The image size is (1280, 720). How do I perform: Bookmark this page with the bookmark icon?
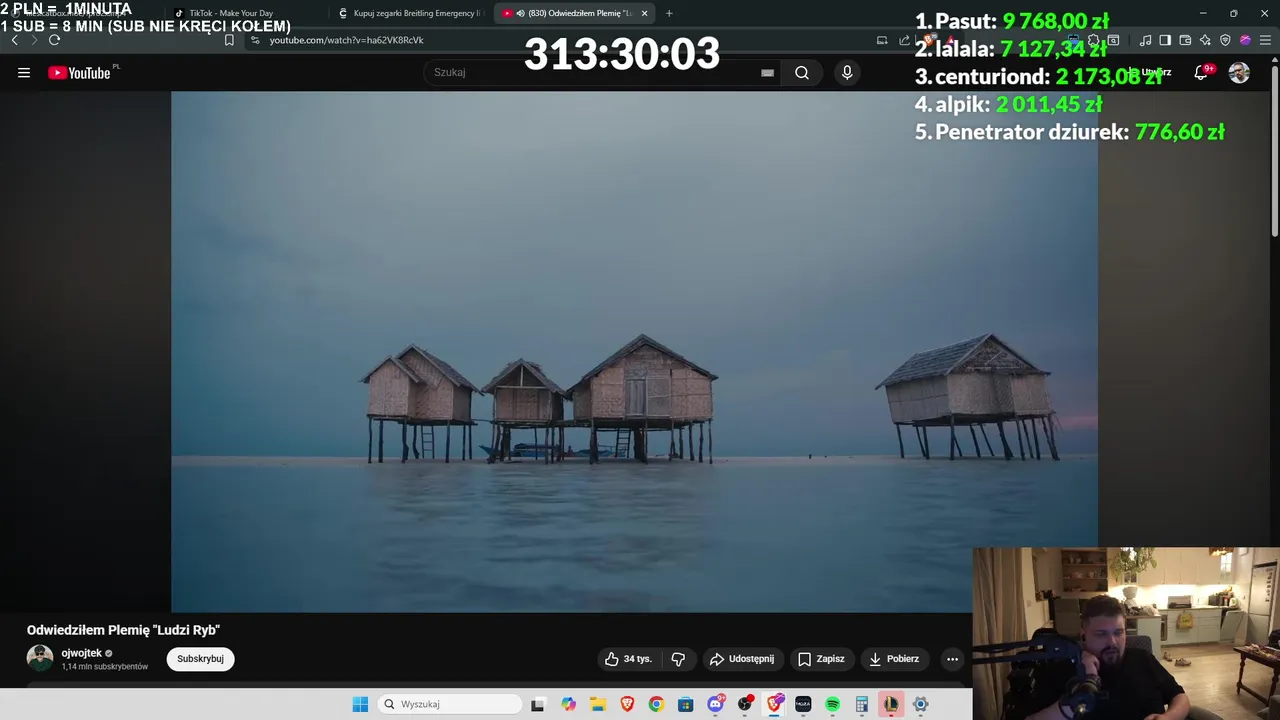pyautogui.click(x=229, y=40)
